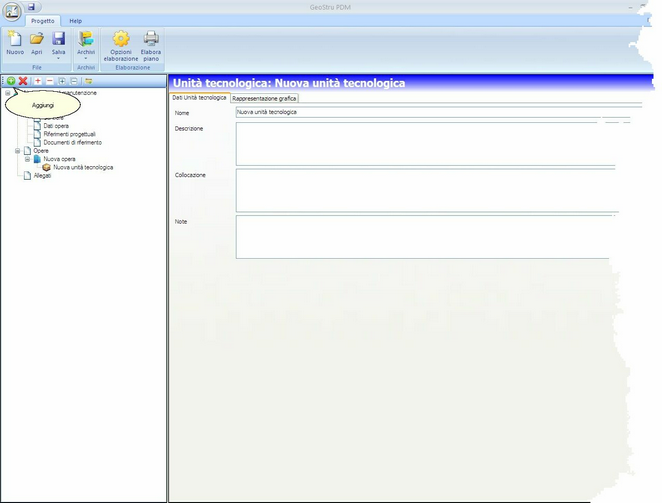Open the Archivi cabinet icon

click(x=86, y=39)
